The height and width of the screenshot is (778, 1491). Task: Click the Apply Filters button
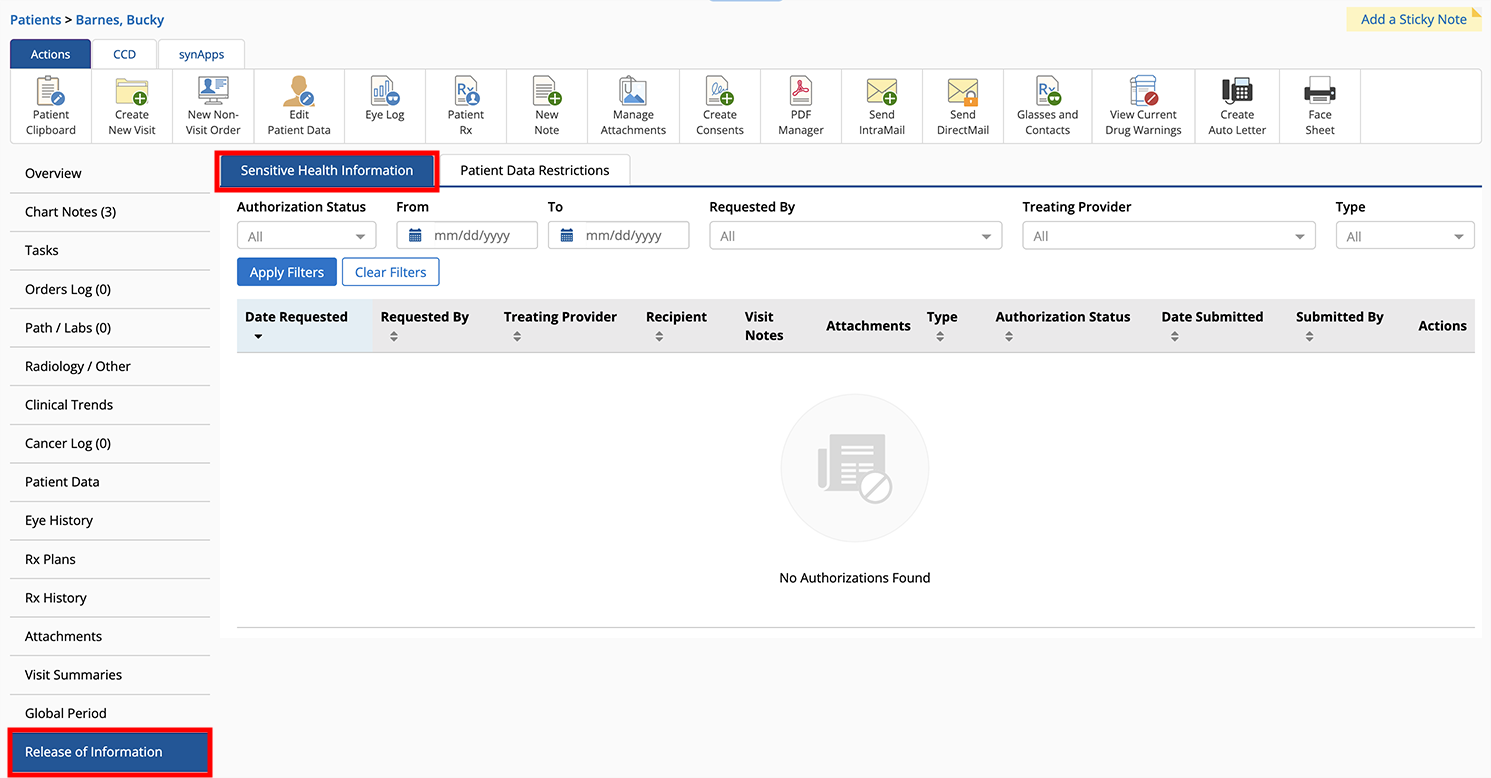[287, 272]
